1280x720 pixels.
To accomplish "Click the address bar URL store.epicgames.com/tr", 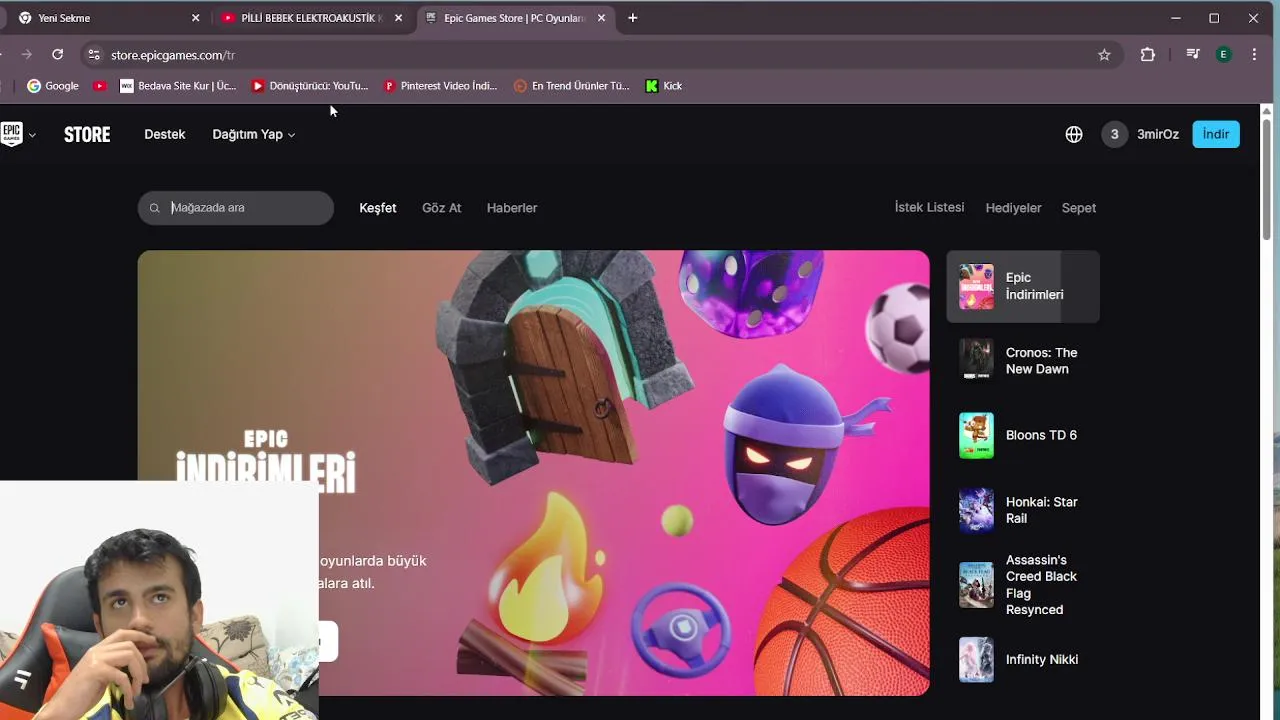I will pyautogui.click(x=173, y=55).
